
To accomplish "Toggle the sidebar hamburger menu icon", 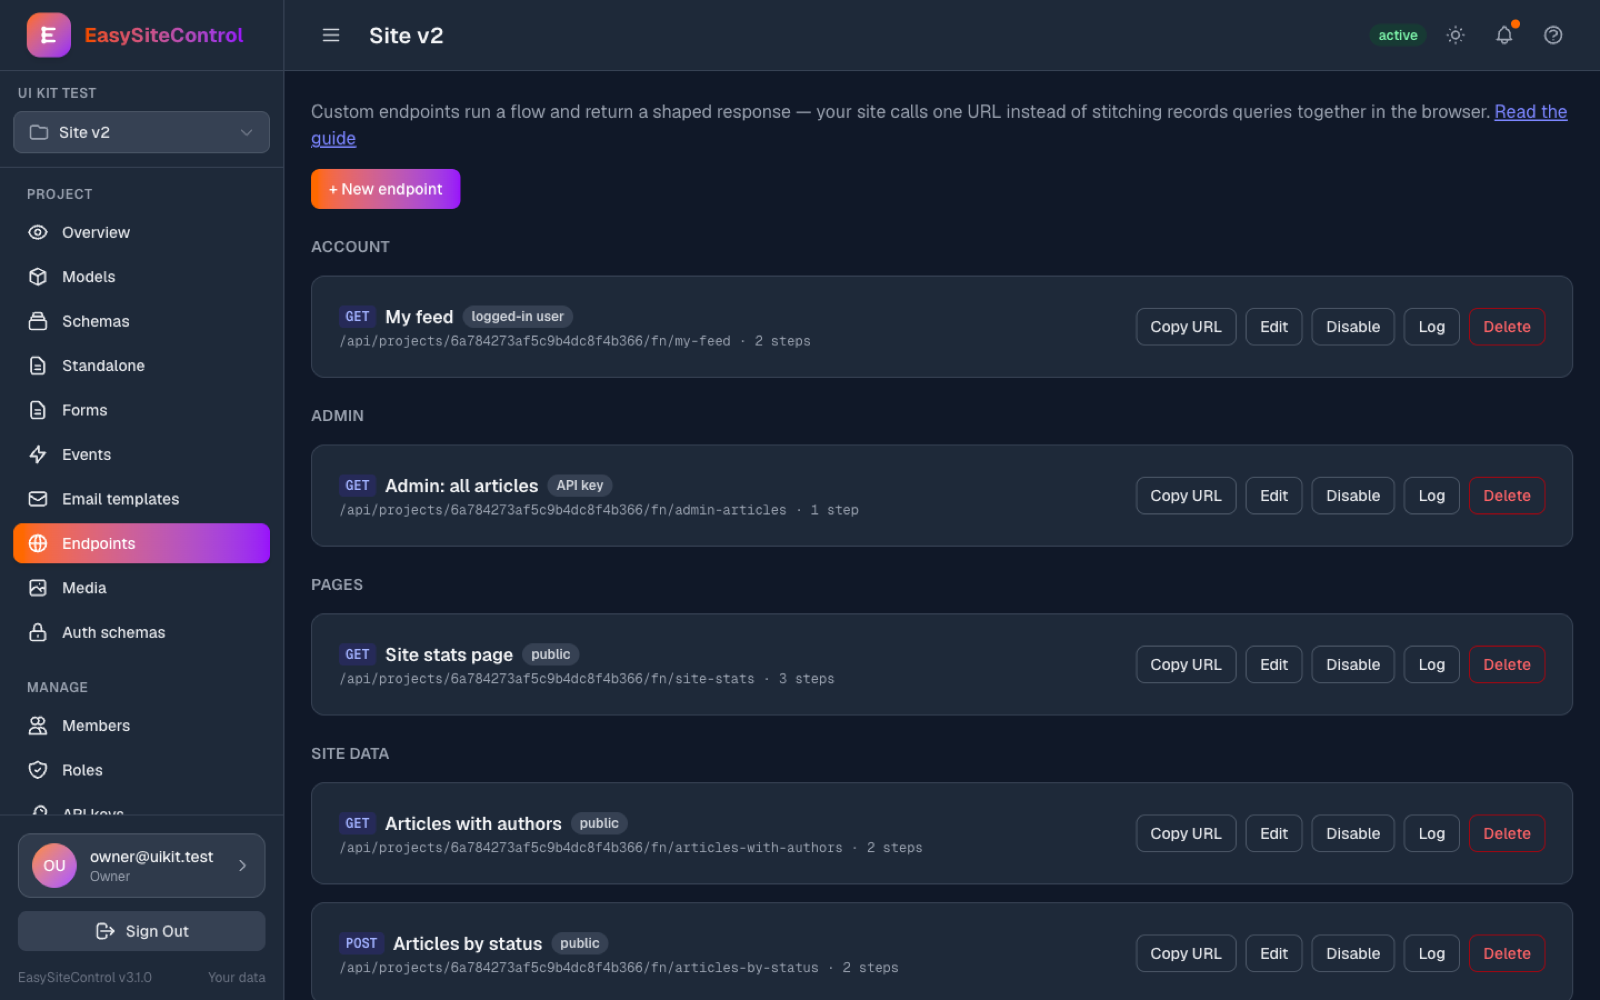I will tap(331, 35).
